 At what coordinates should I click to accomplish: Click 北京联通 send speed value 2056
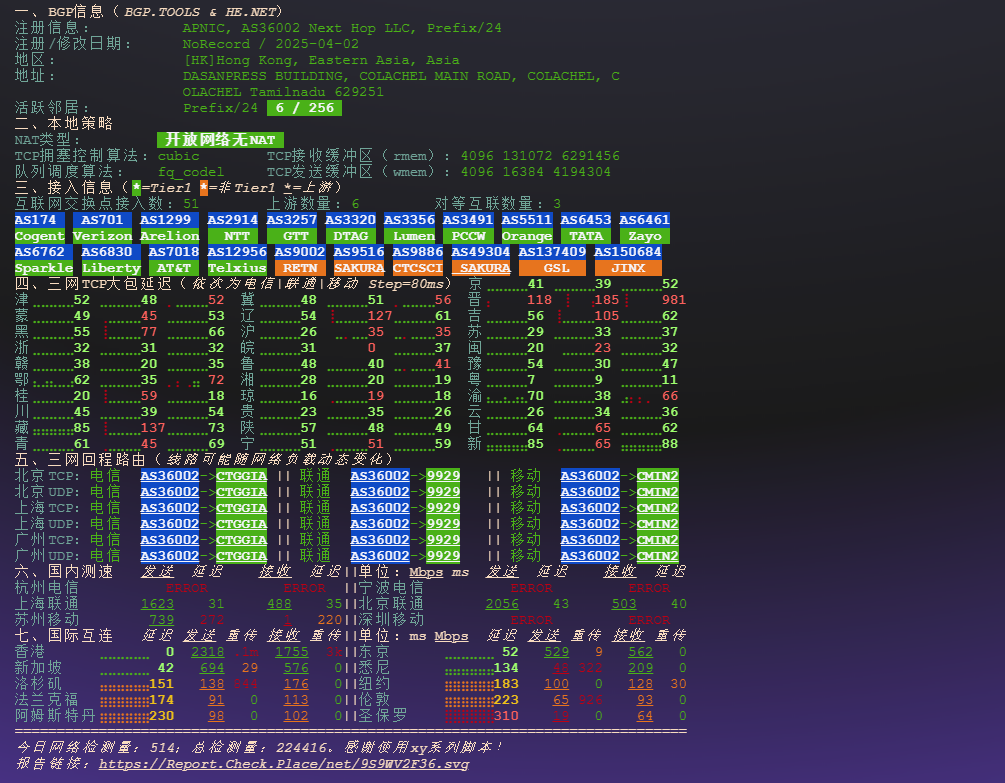click(x=502, y=604)
